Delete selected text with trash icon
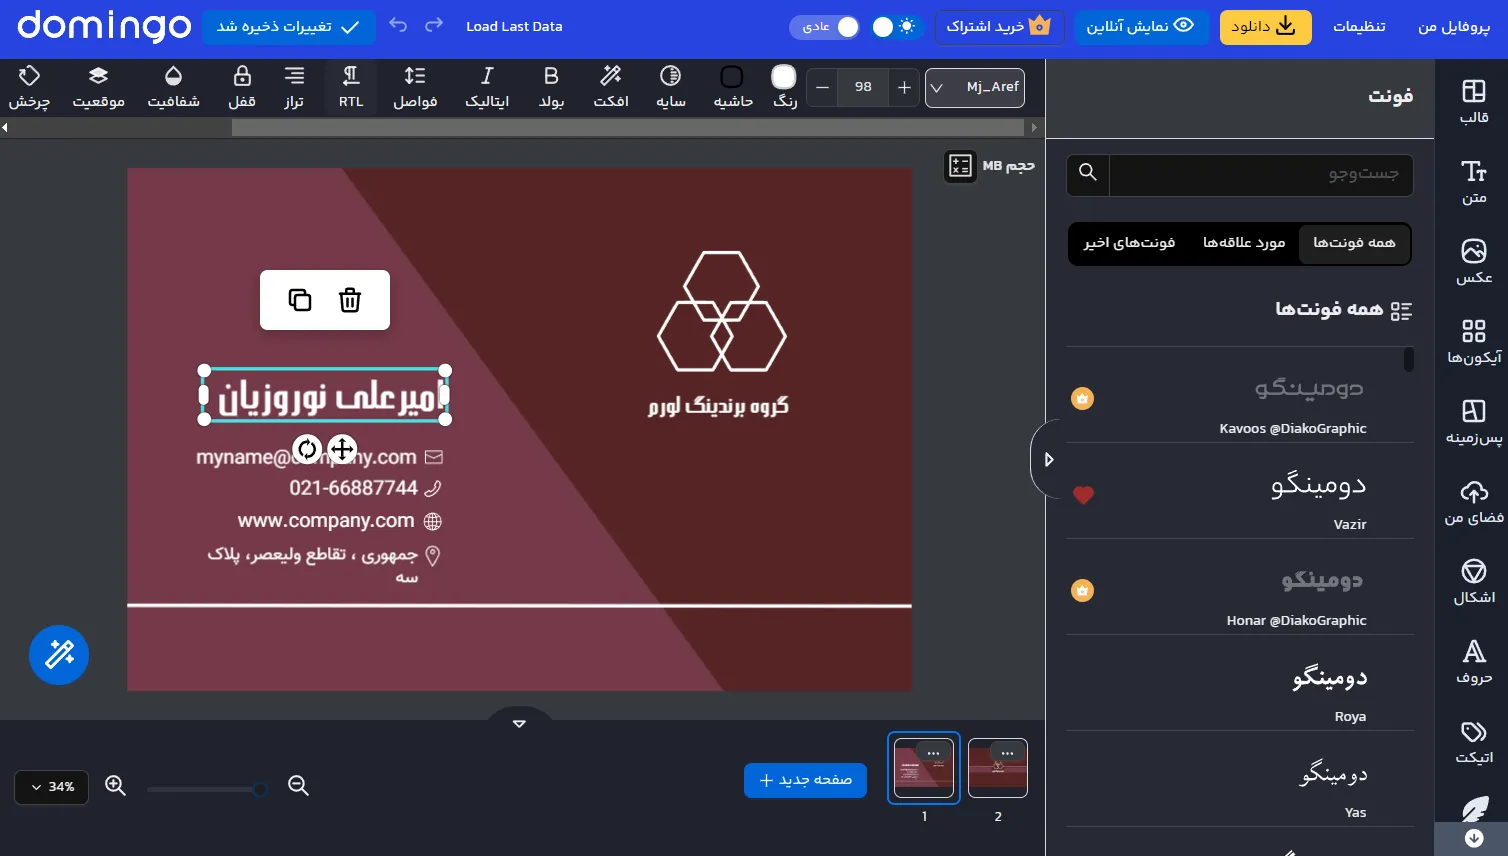 click(350, 300)
